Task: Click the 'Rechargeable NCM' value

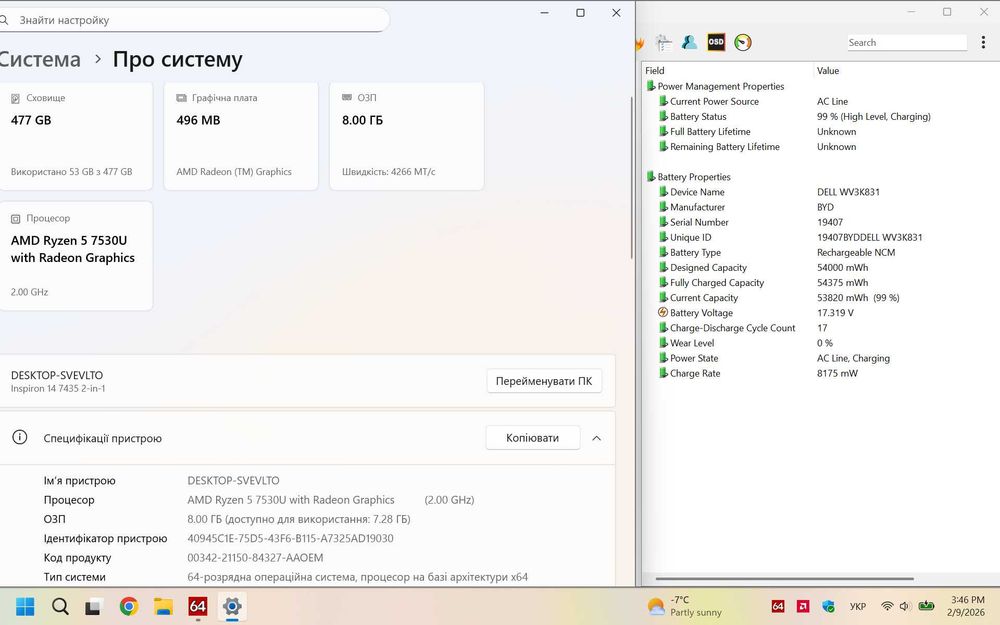Action: (856, 253)
